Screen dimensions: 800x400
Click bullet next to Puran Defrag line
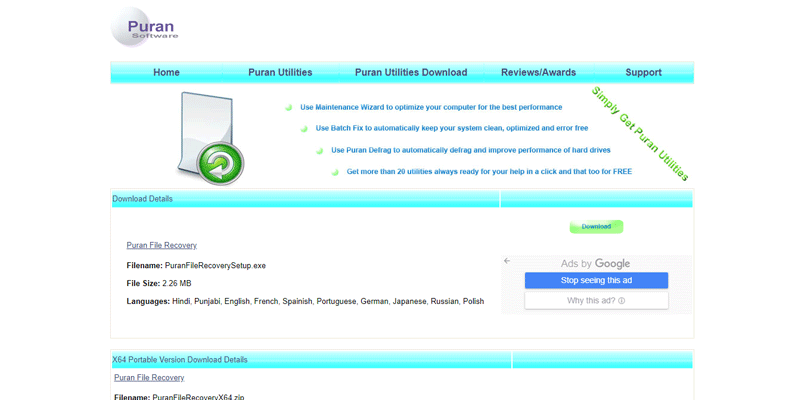point(319,151)
